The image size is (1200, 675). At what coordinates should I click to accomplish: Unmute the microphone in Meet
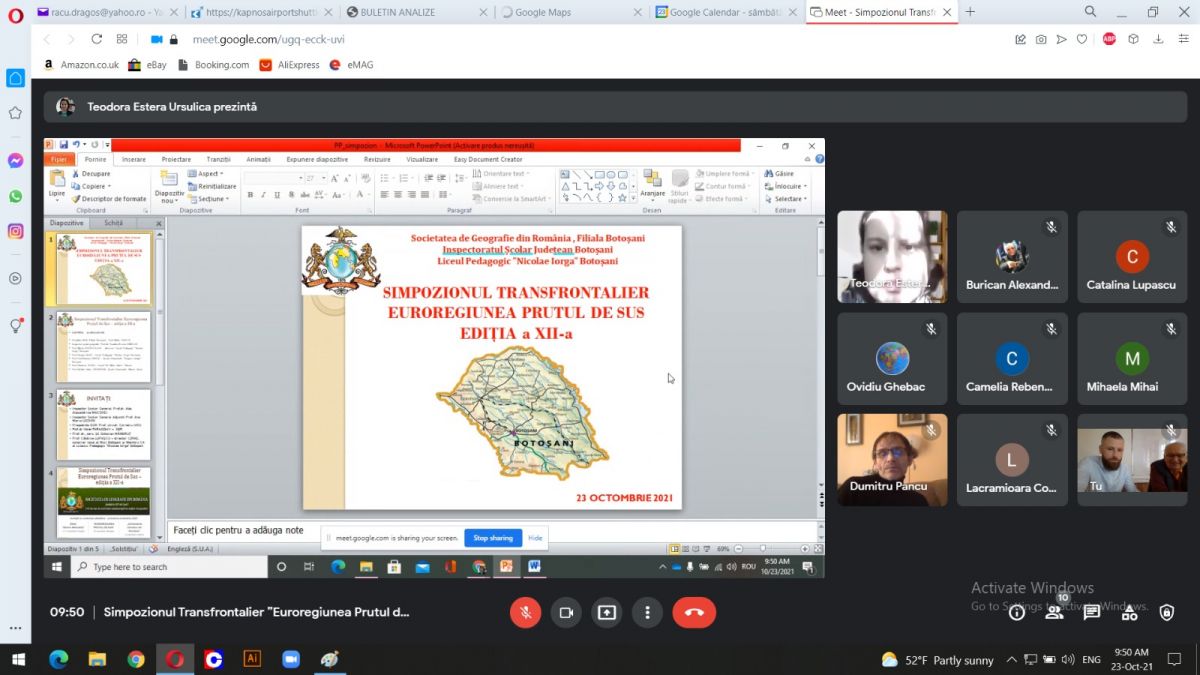pyautogui.click(x=525, y=612)
